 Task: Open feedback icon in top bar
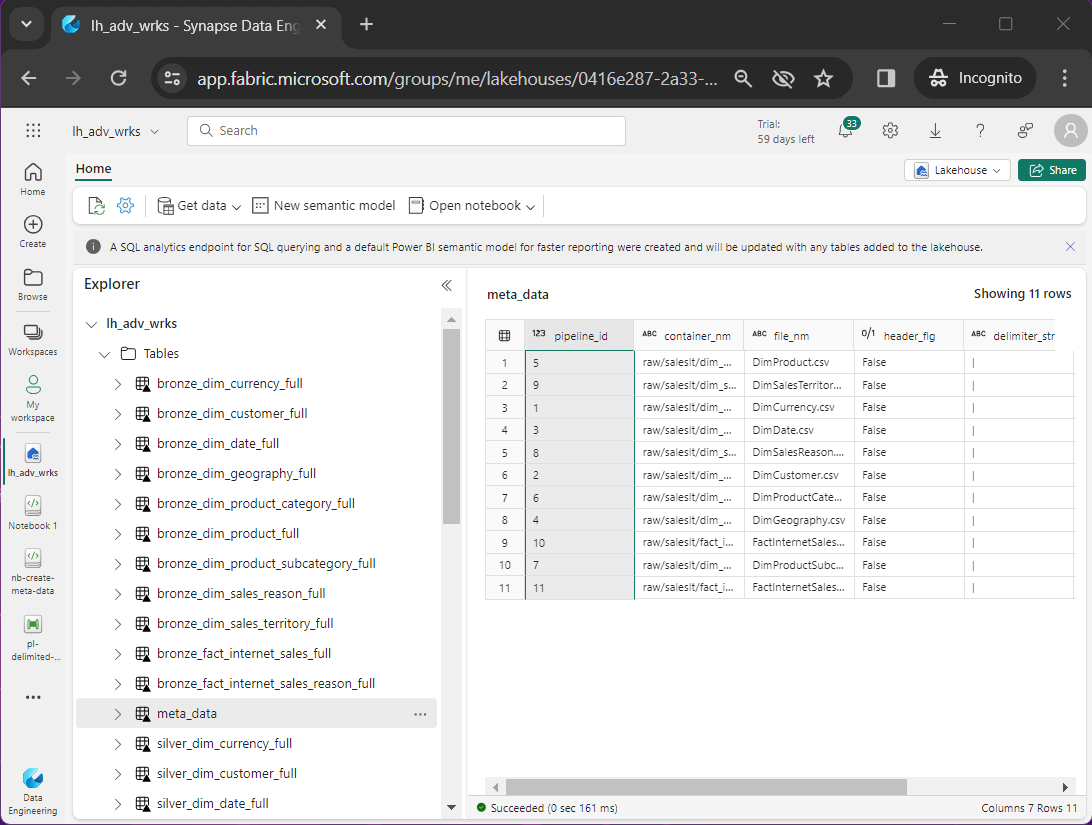pyautogui.click(x=1025, y=130)
